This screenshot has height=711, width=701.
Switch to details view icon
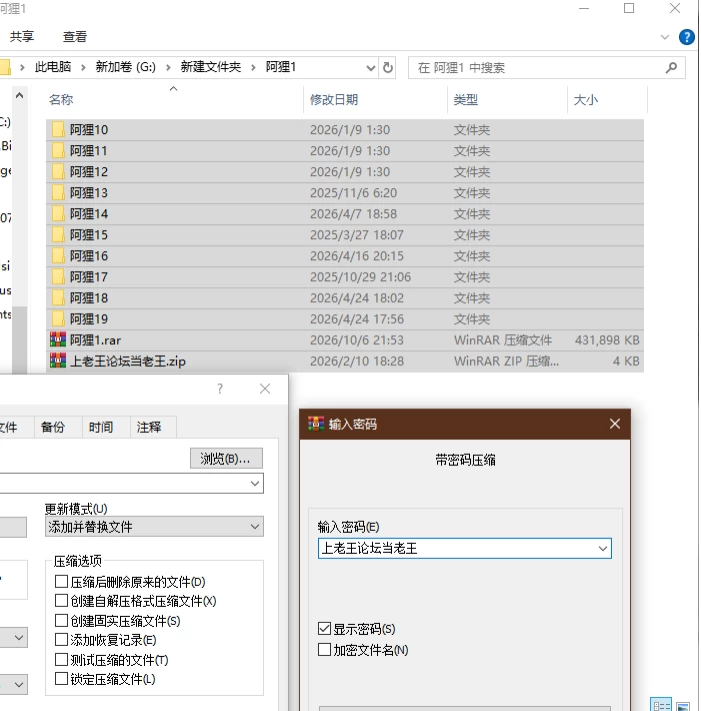[x=661, y=705]
